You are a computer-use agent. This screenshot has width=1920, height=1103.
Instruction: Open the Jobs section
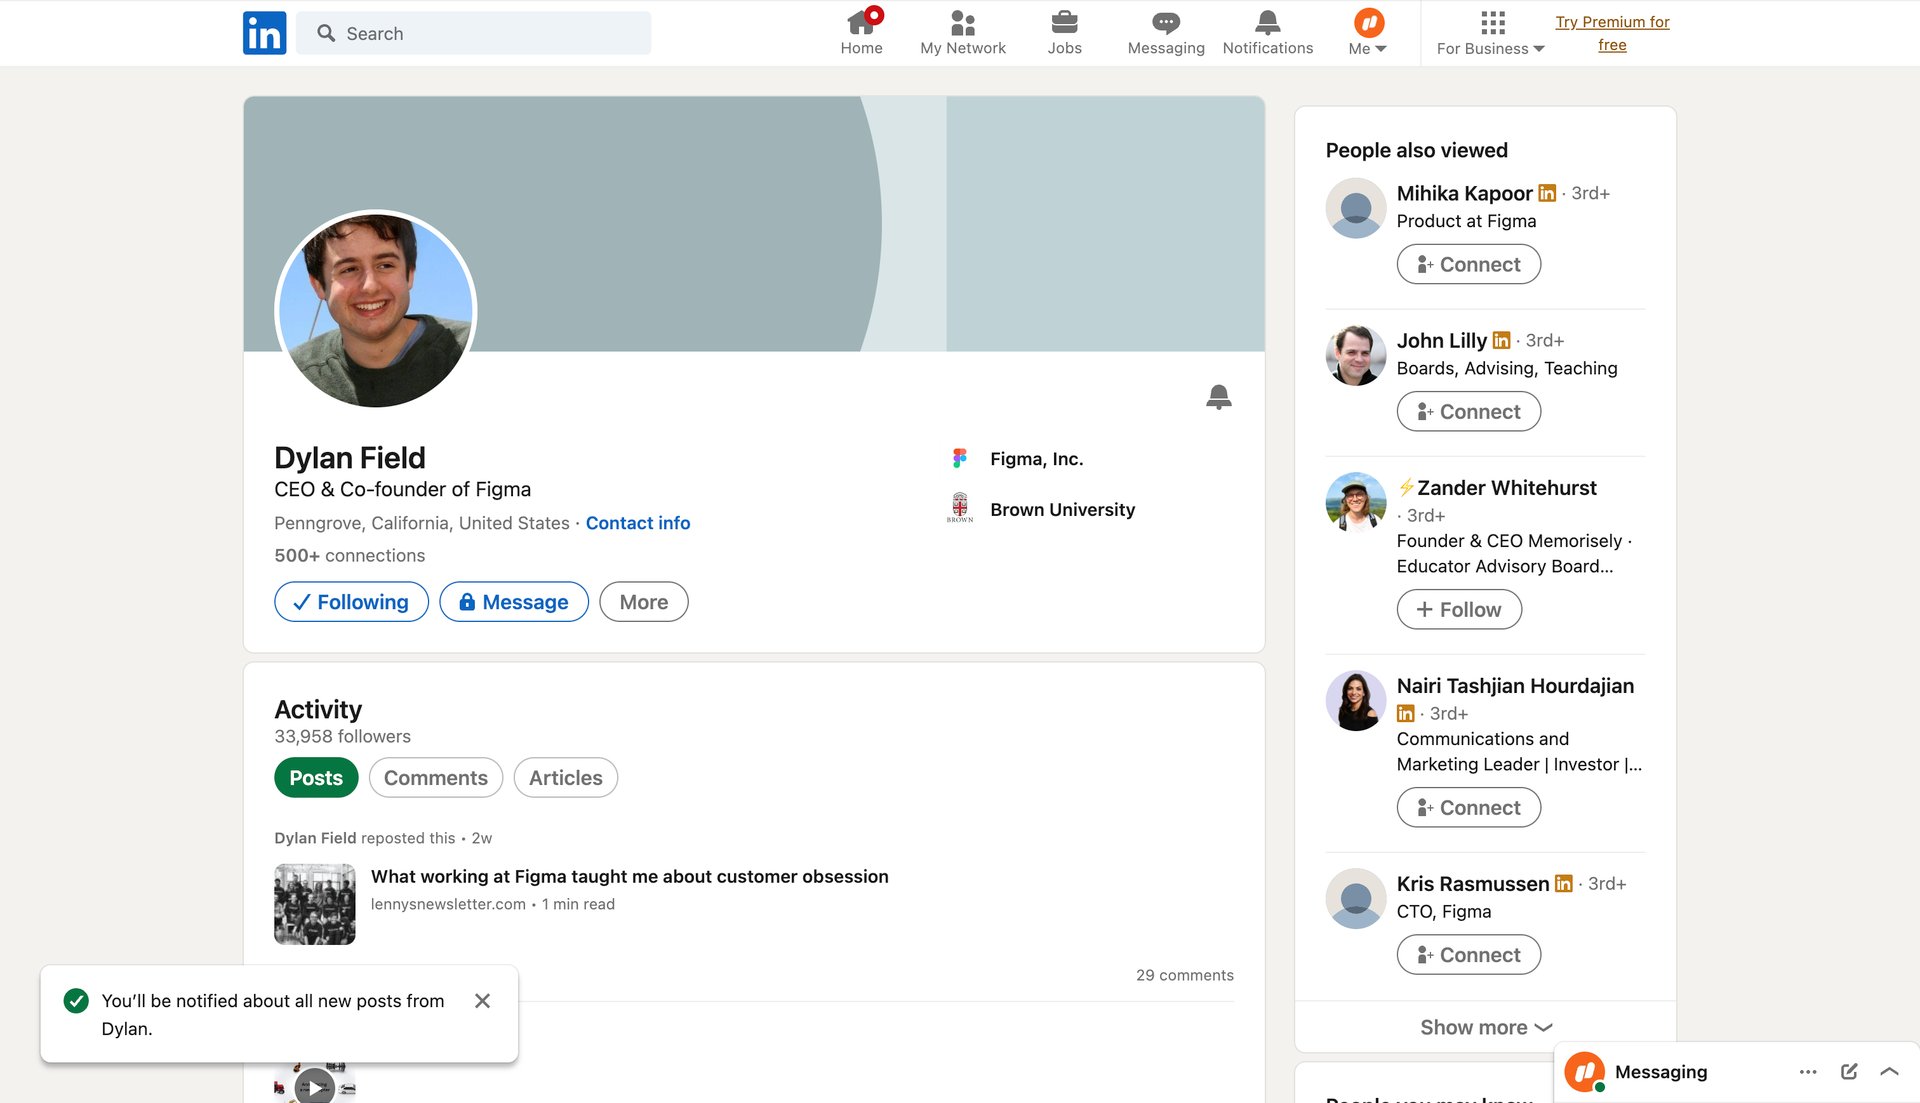pos(1064,32)
